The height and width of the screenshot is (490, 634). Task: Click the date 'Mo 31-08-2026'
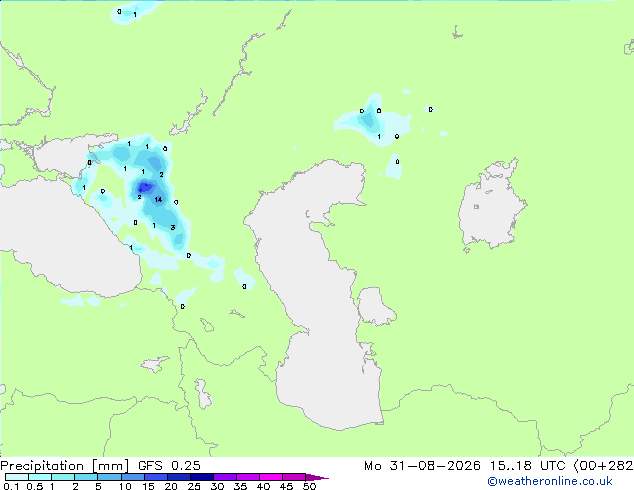coord(422,466)
